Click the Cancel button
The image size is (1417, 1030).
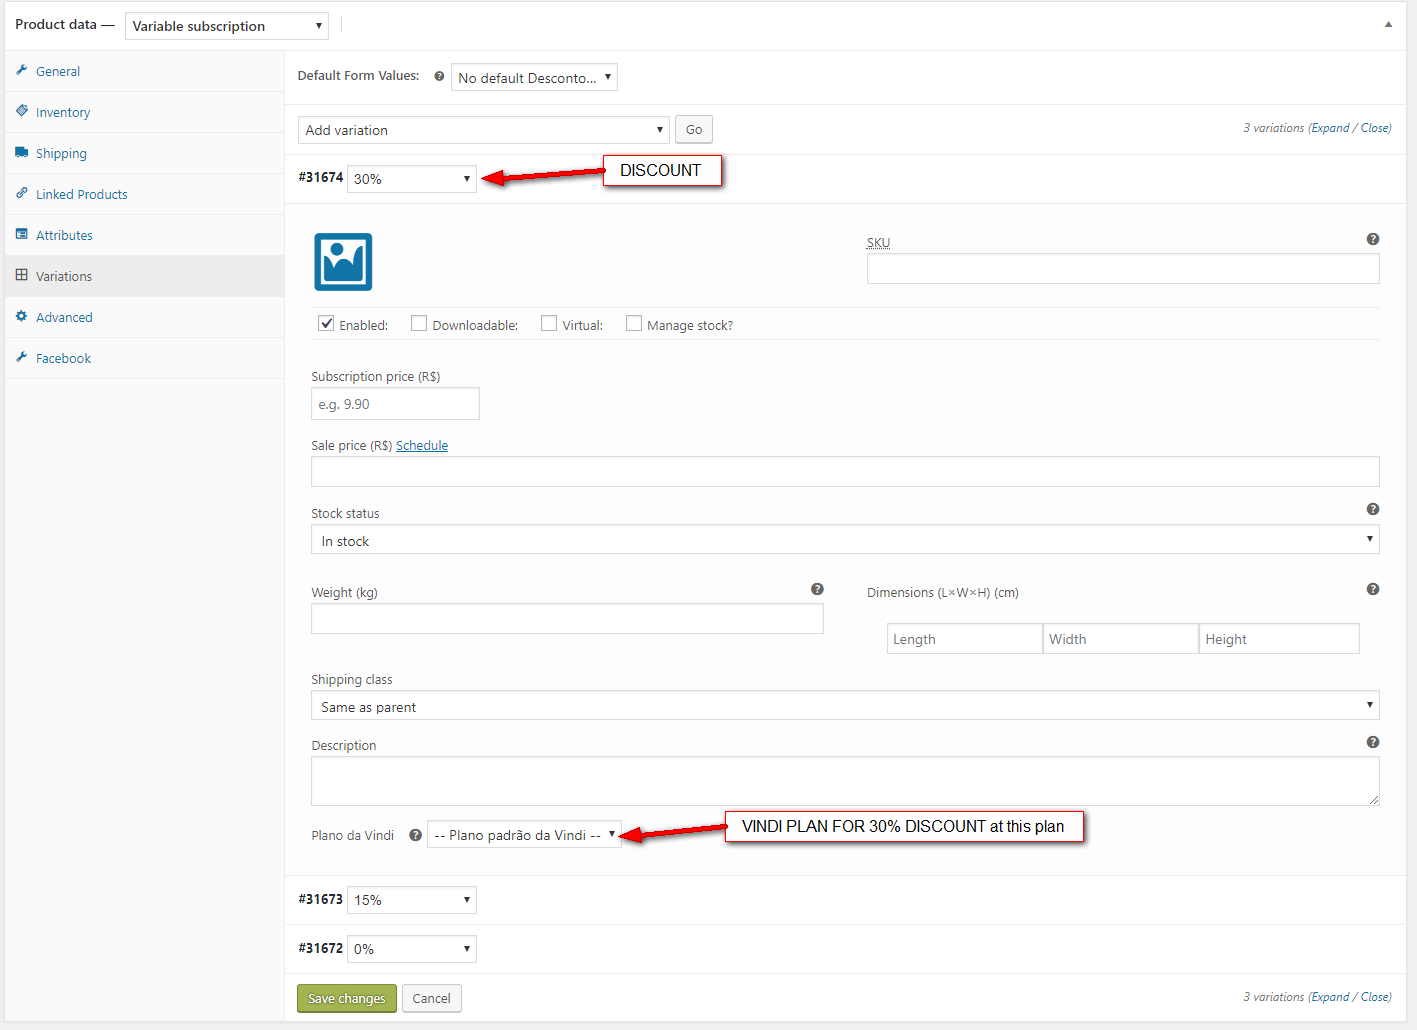coord(432,998)
